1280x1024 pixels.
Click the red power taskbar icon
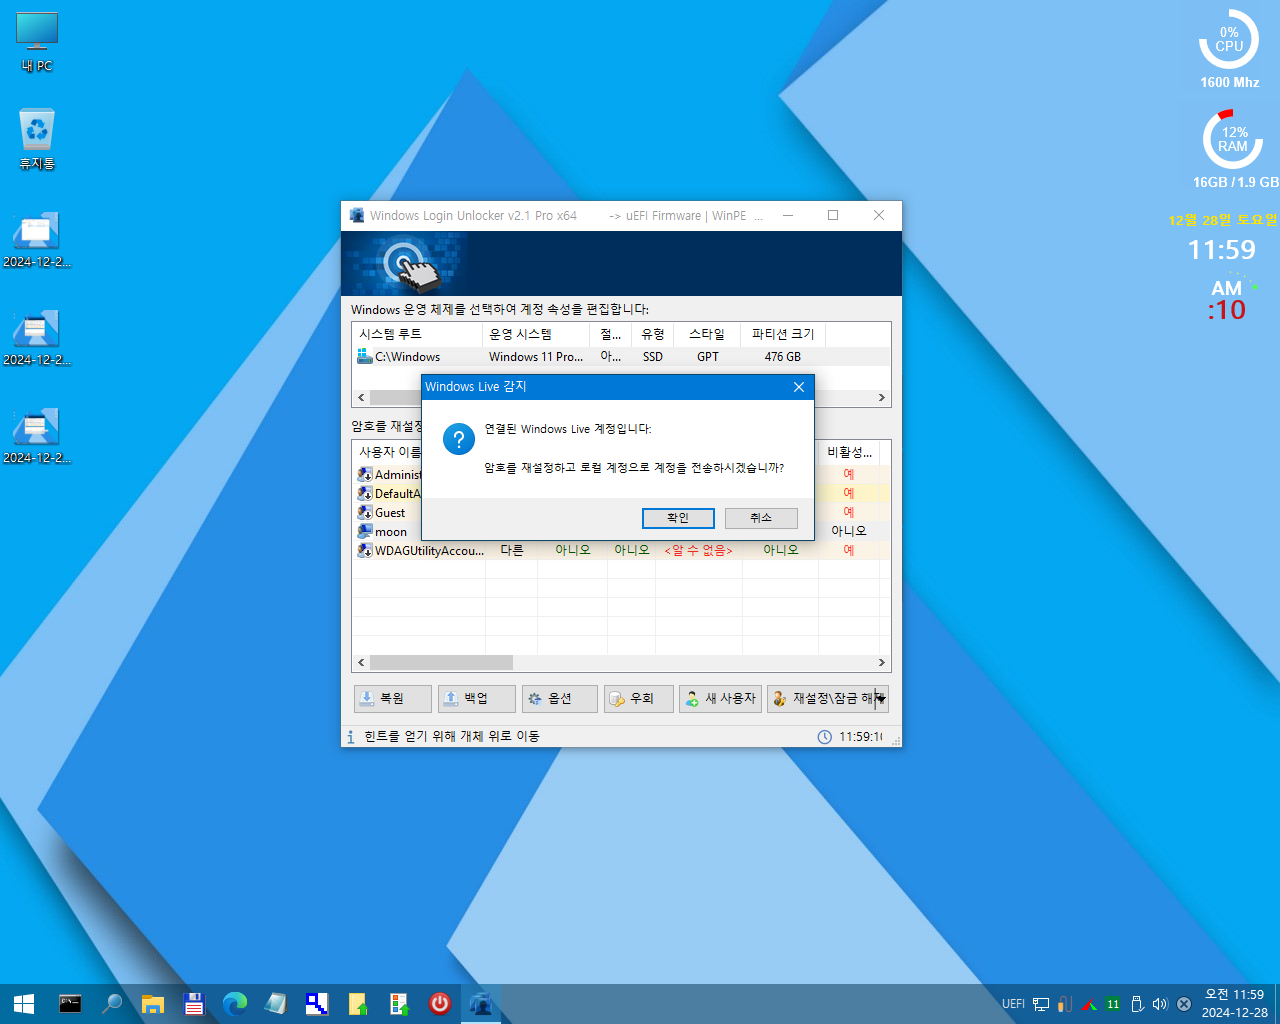coord(440,1004)
